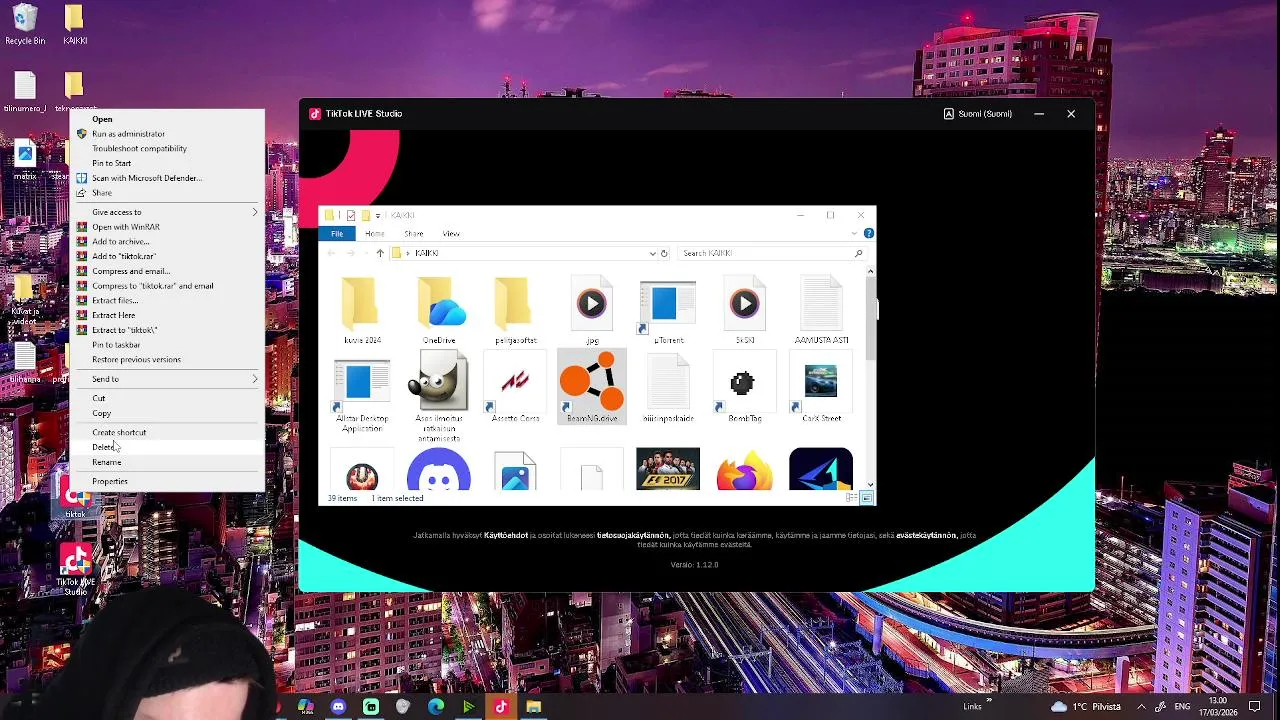Open the Discord icon in Explorer

[439, 469]
